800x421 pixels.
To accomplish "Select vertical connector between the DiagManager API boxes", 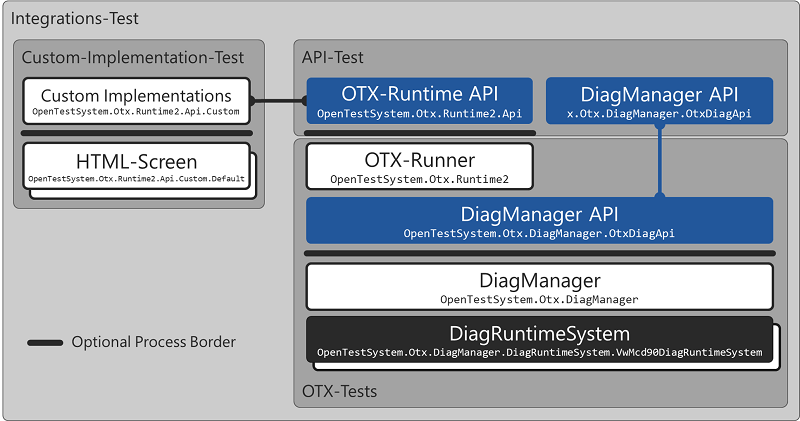I will click(659, 162).
